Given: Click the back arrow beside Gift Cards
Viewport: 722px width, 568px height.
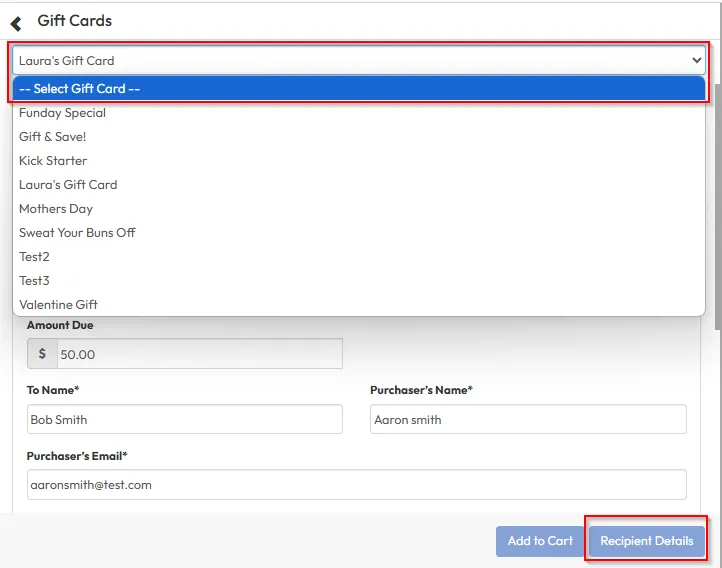Looking at the screenshot, I should click(x=16, y=22).
